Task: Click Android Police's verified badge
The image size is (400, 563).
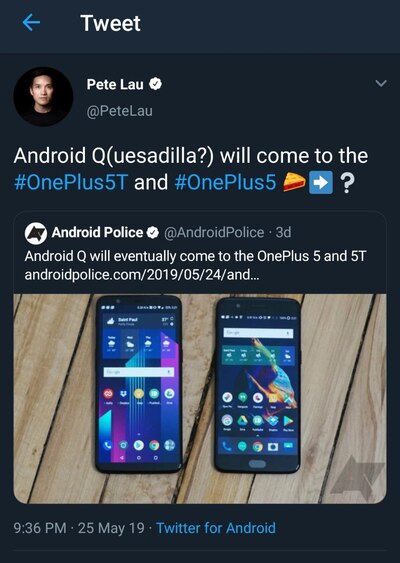Action: [x=153, y=233]
